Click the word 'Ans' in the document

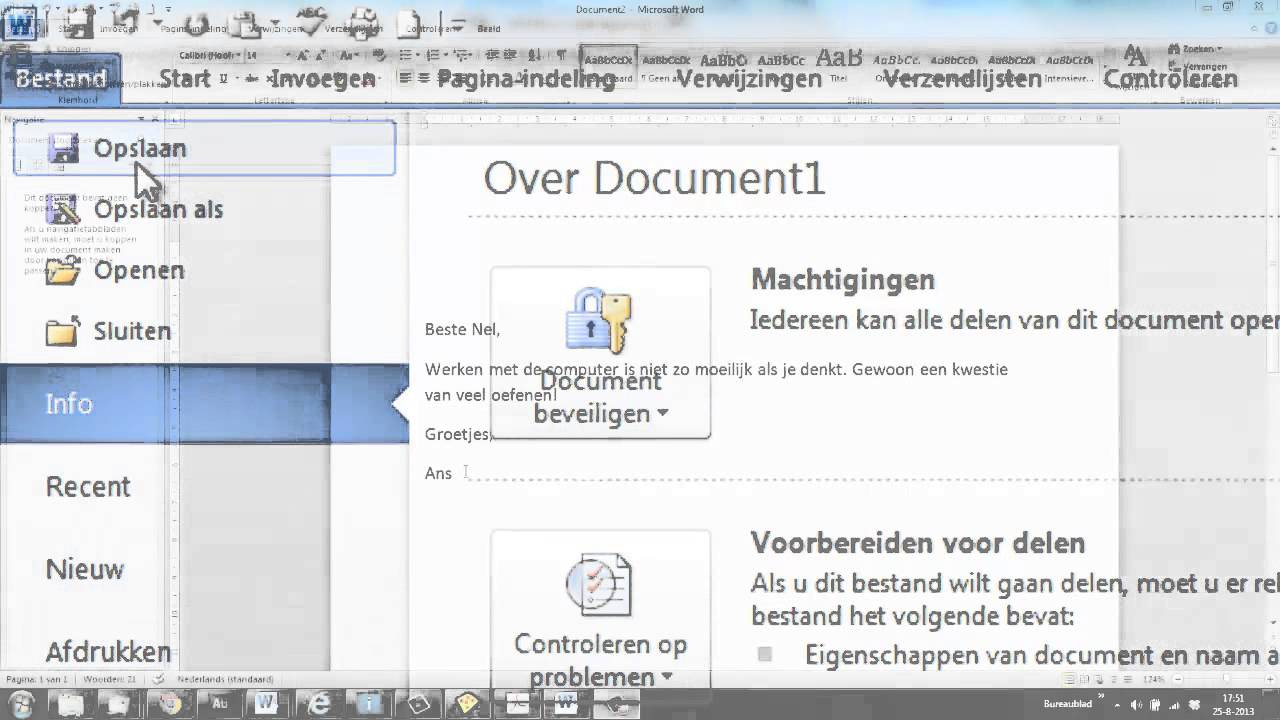(438, 473)
